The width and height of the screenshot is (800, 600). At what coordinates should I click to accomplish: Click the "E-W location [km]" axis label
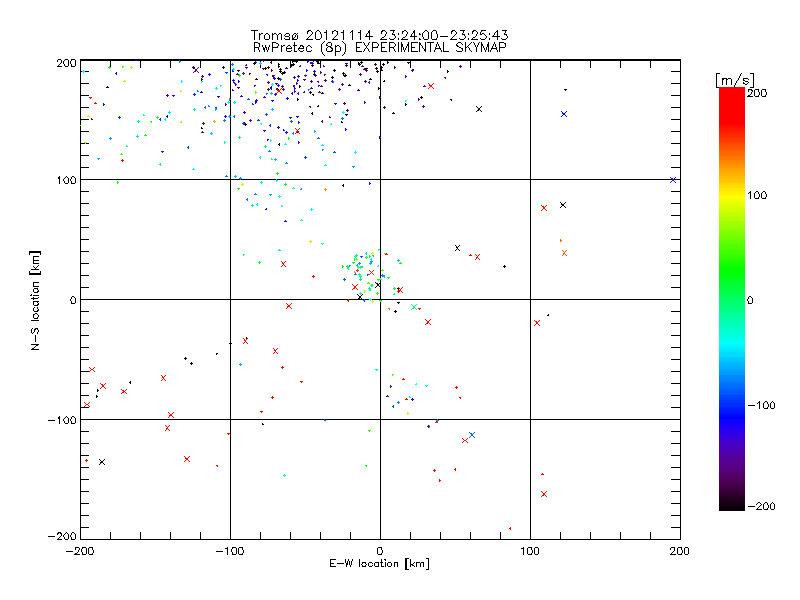point(379,563)
